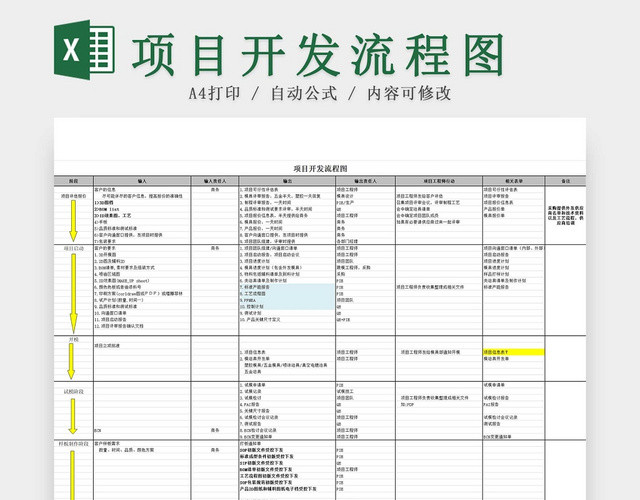This screenshot has width=640, height=500.
Task: Click the 试模员工 cell
Action: [x=345, y=391]
